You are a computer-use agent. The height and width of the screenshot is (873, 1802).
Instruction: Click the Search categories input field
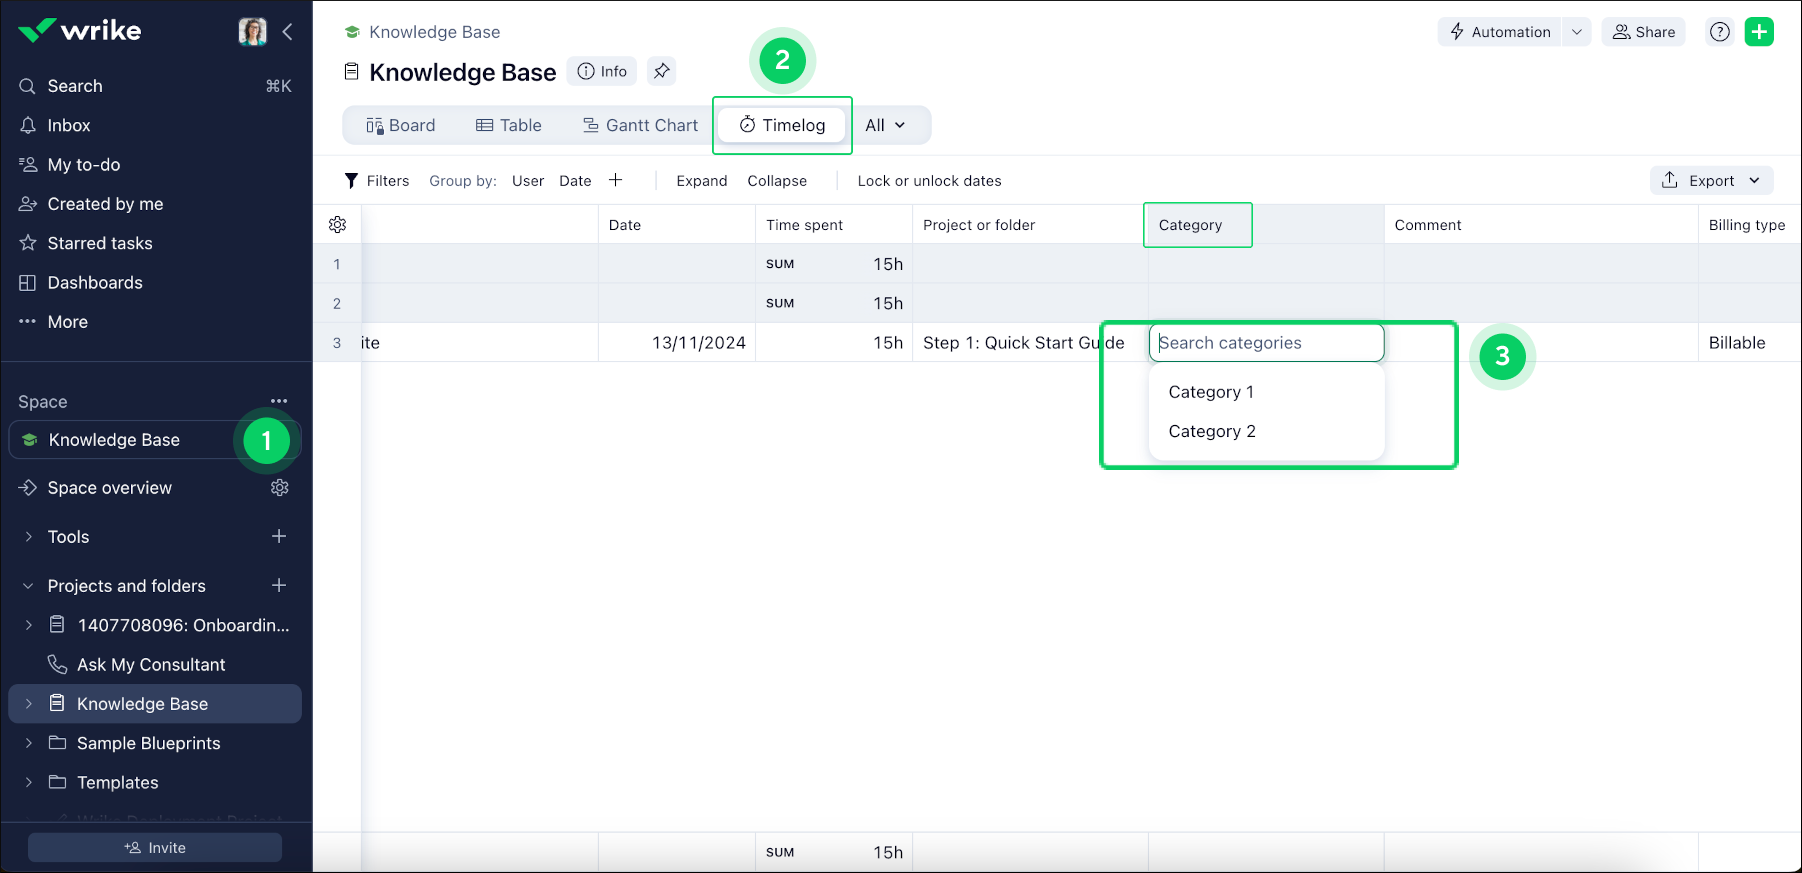pyautogui.click(x=1266, y=343)
